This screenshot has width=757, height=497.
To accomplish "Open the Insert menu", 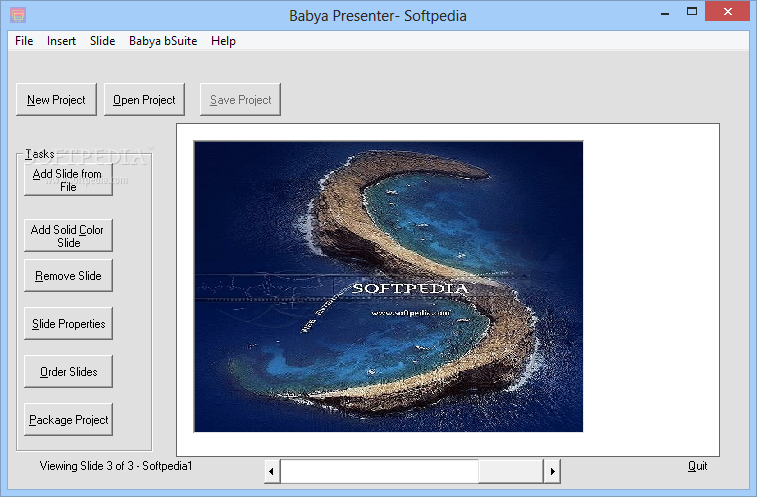I will pyautogui.click(x=61, y=41).
